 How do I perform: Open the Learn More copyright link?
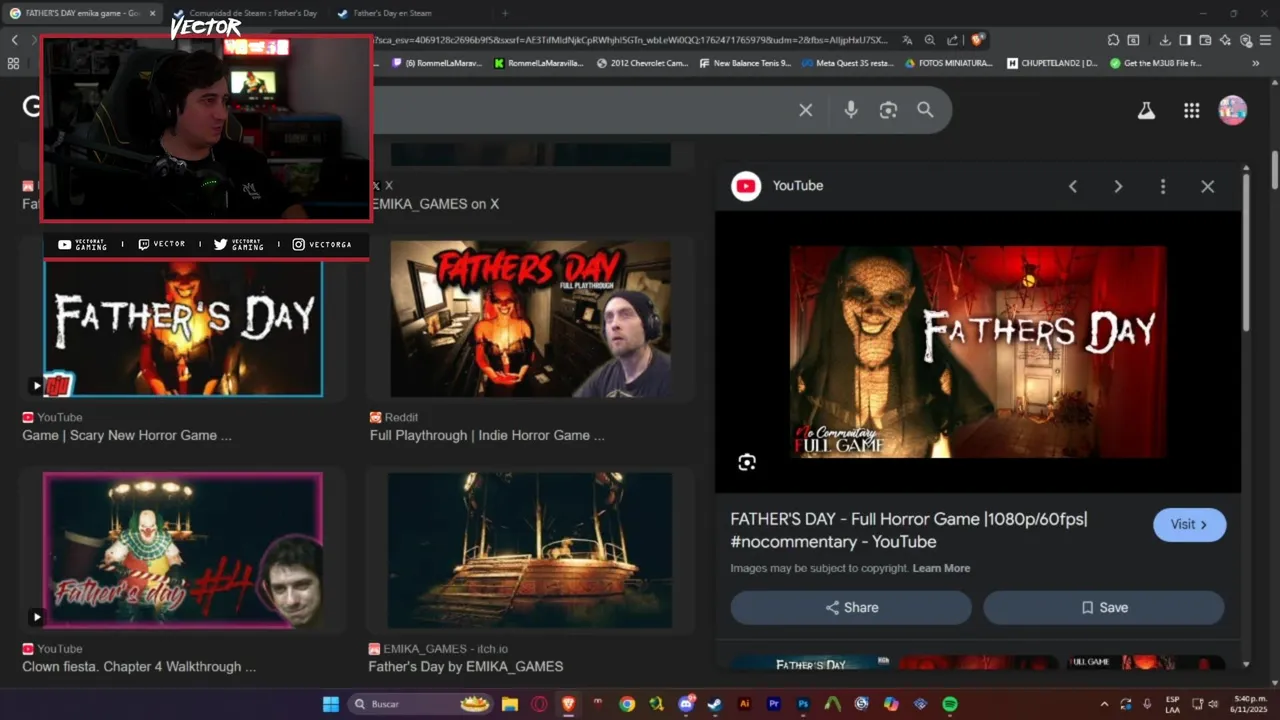coord(941,568)
